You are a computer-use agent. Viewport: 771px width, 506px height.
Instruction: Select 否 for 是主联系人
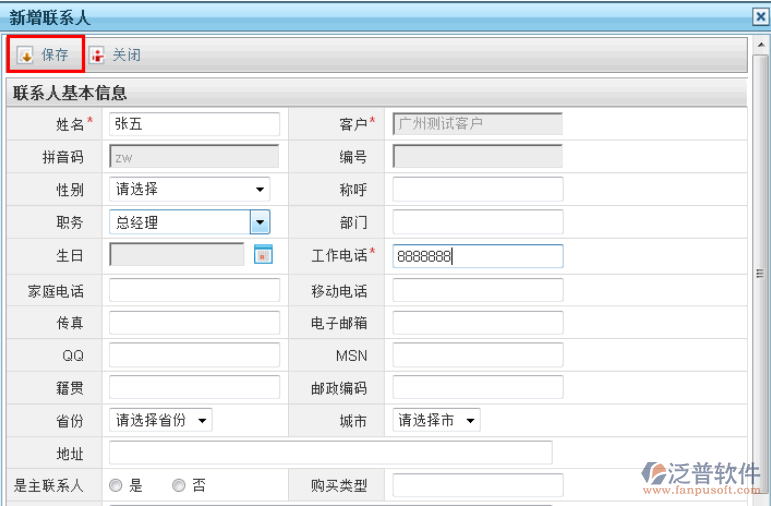pos(178,486)
